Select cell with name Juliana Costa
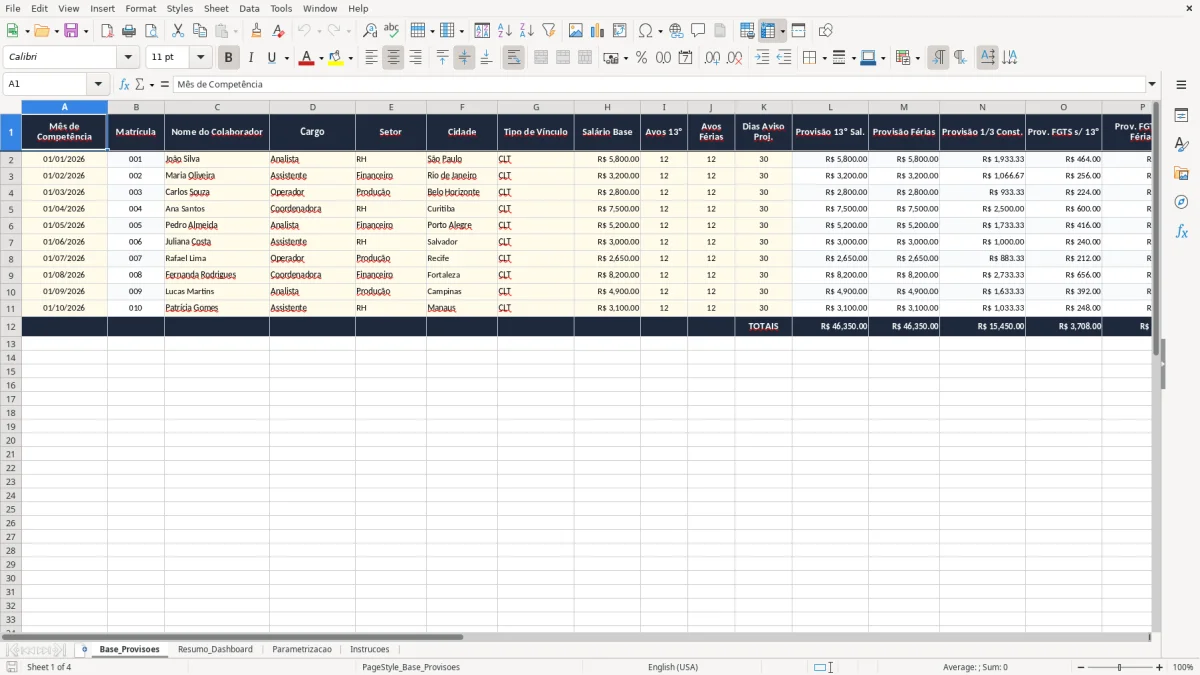 pyautogui.click(x=217, y=242)
